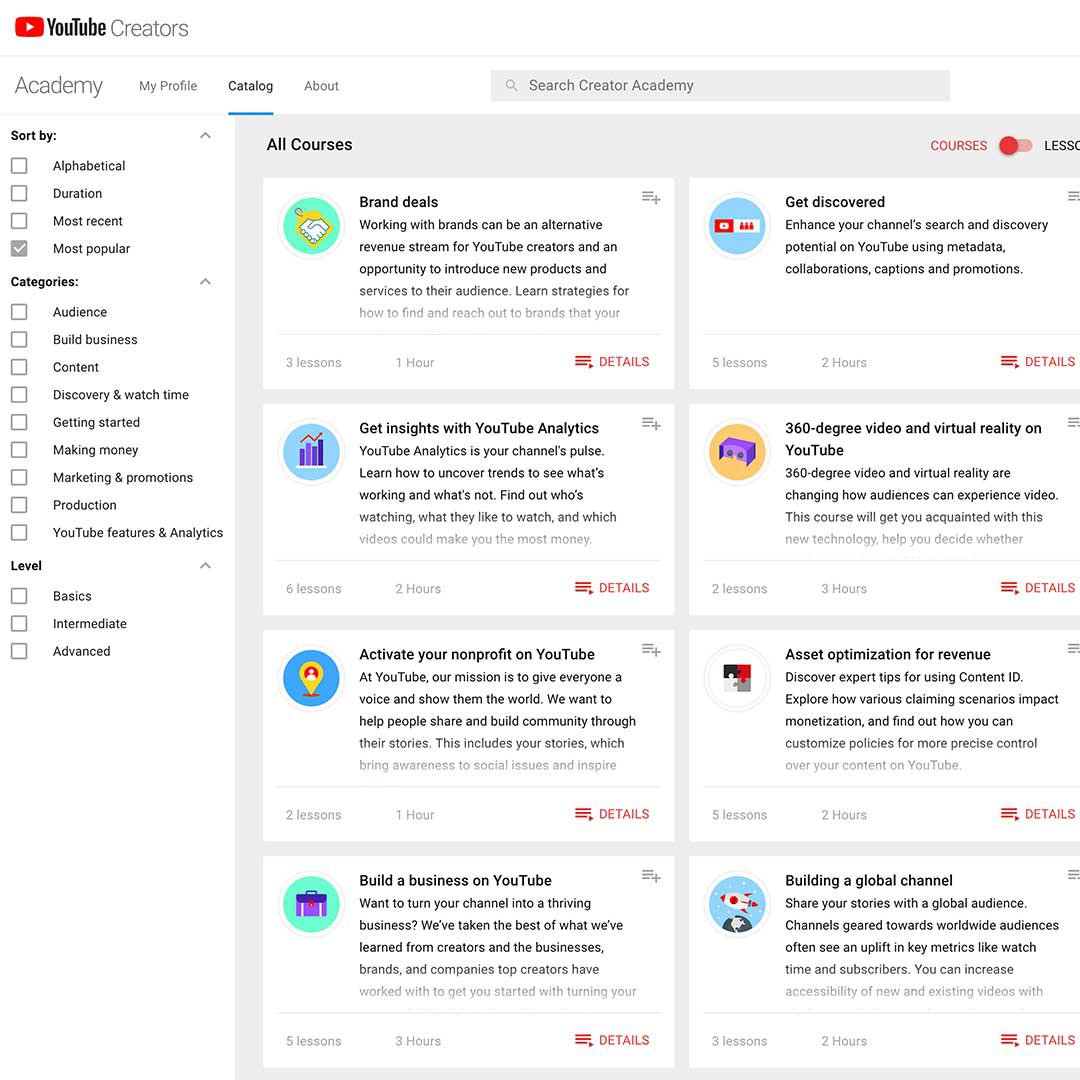Click the Academy heading link
The height and width of the screenshot is (1080, 1080).
tap(59, 85)
